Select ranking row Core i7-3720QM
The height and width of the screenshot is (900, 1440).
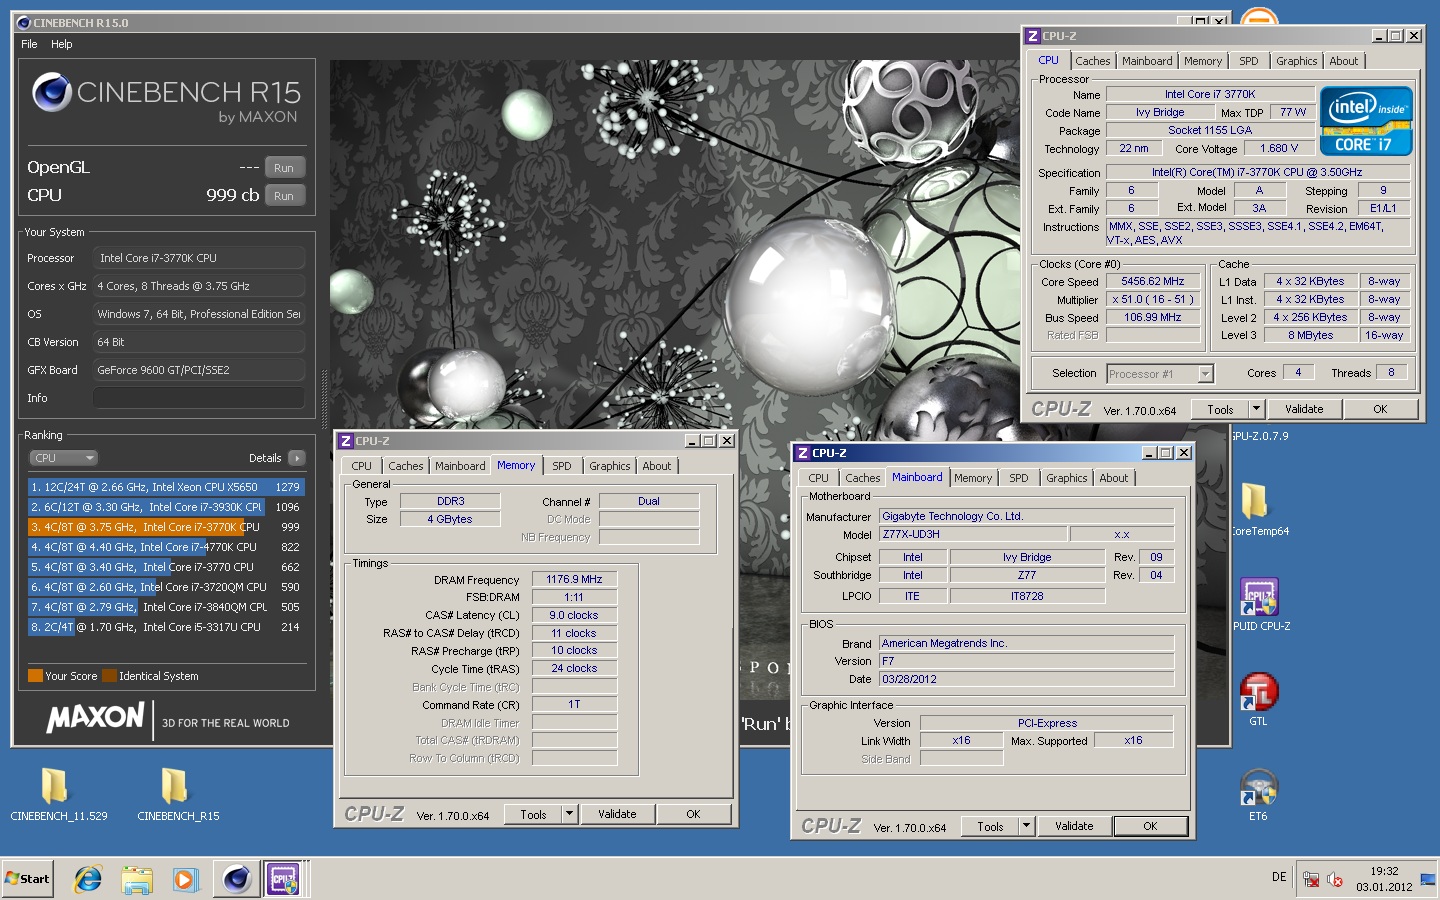[166, 587]
